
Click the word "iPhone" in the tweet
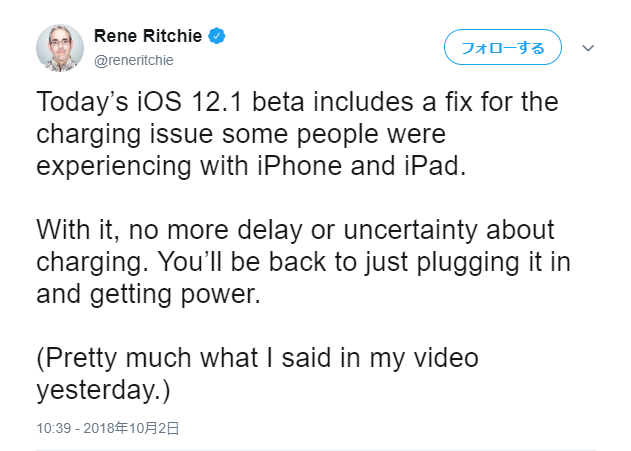299,166
